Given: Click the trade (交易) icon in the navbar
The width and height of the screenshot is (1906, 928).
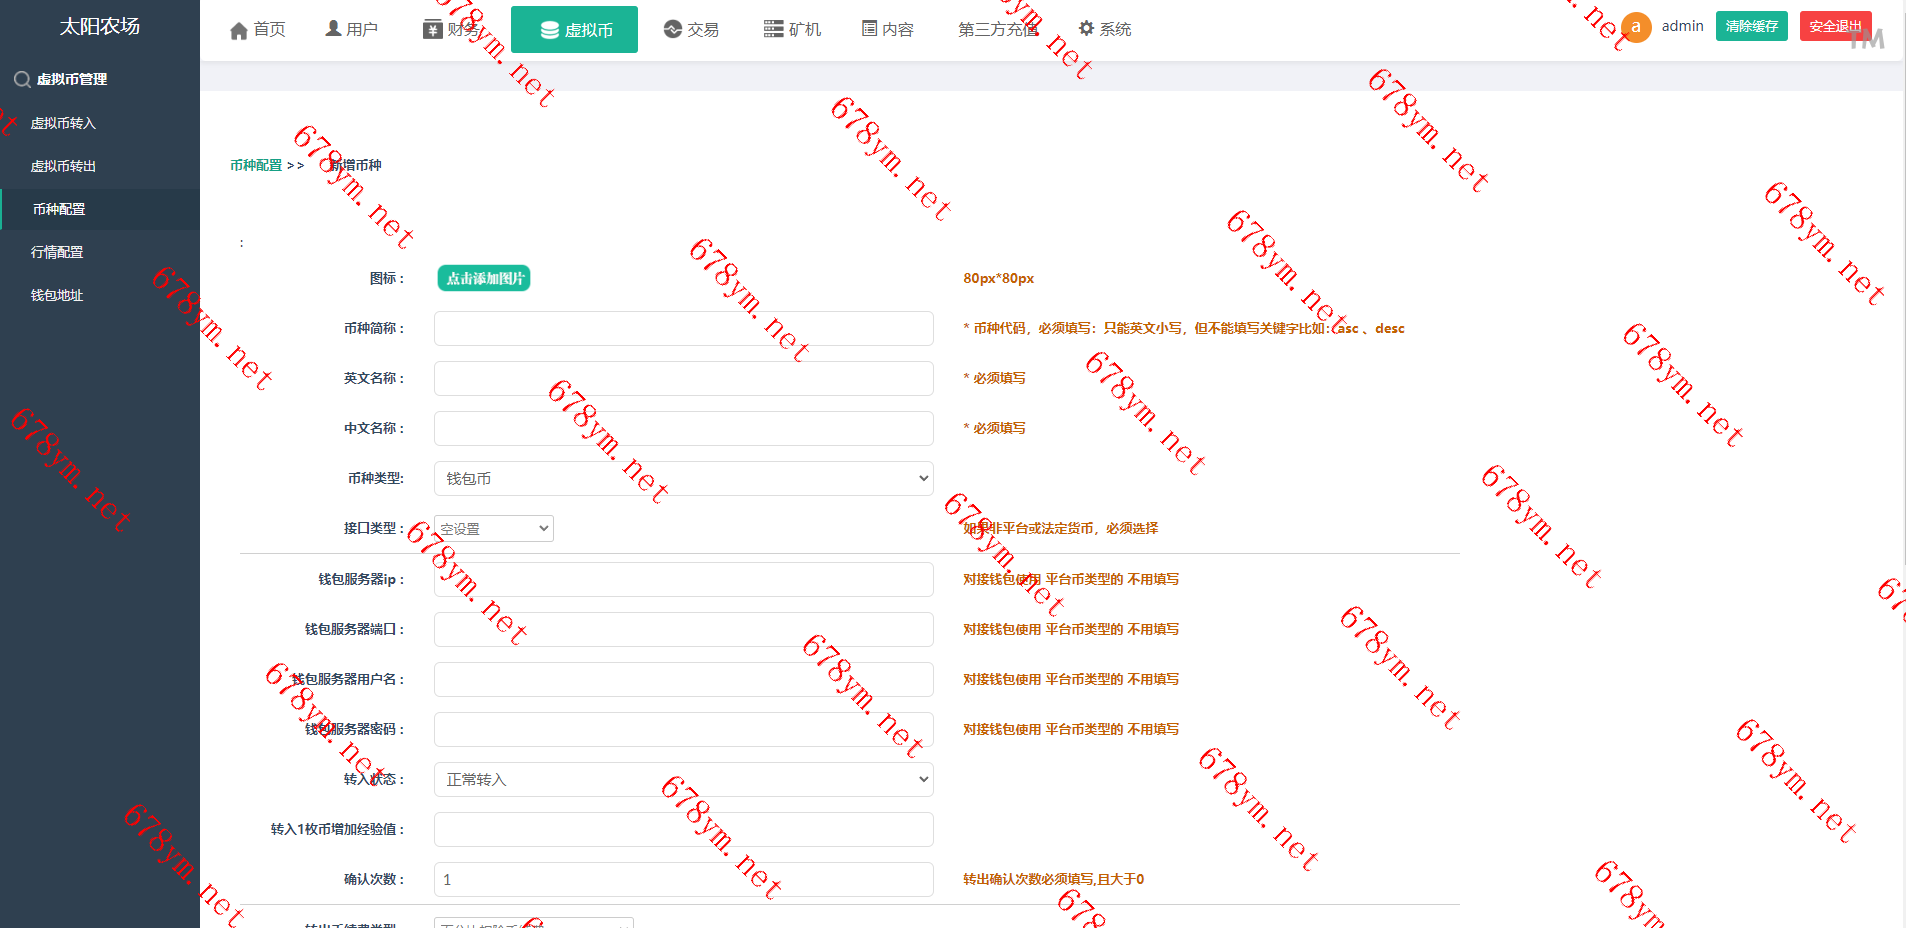Looking at the screenshot, I should (673, 29).
